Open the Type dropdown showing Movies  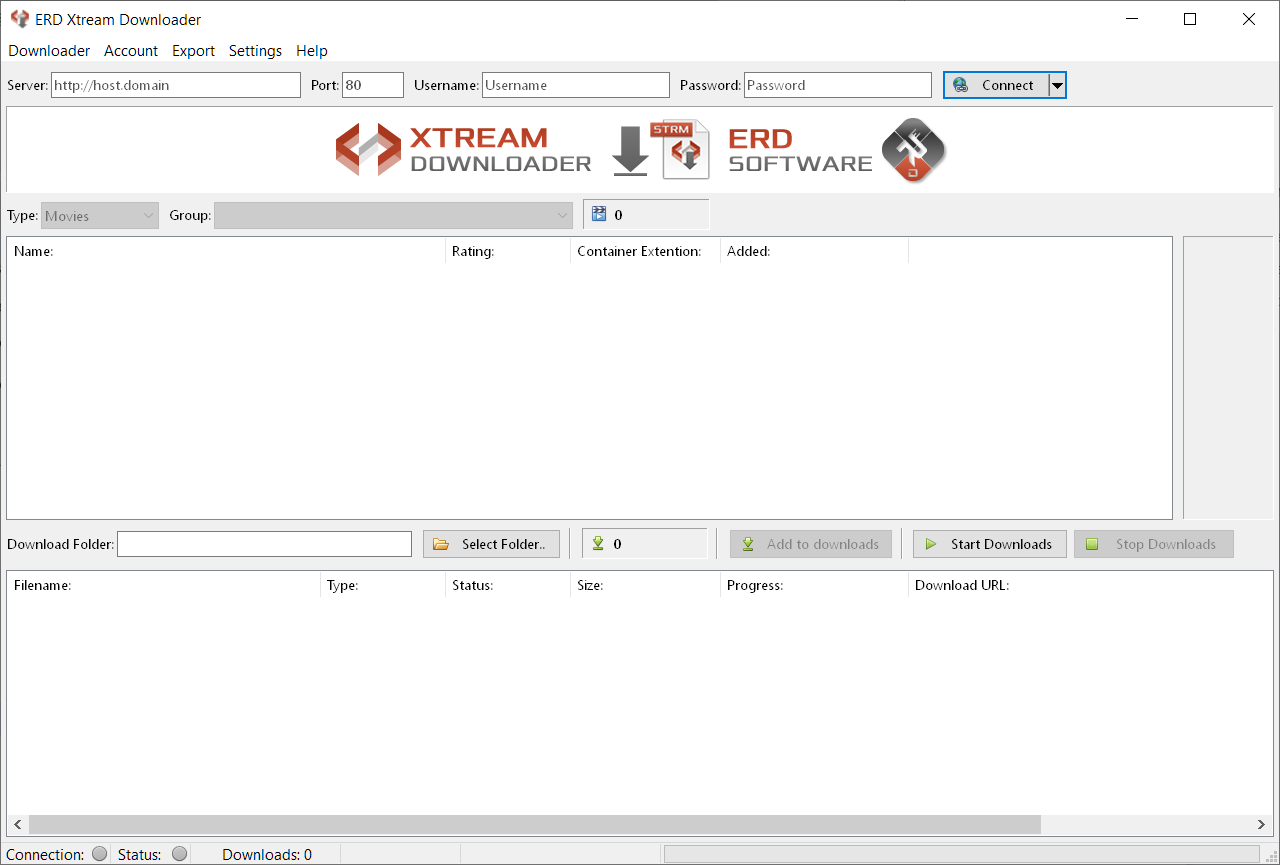pyautogui.click(x=100, y=215)
